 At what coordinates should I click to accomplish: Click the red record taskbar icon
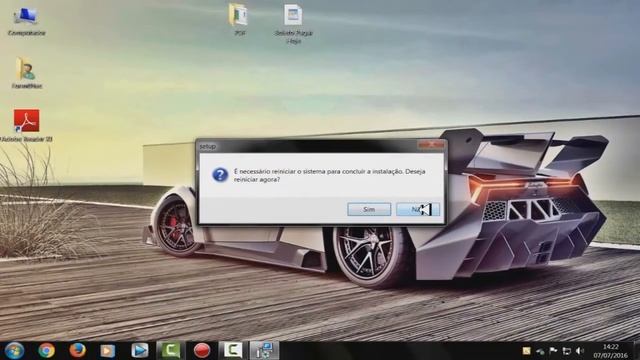(x=202, y=350)
